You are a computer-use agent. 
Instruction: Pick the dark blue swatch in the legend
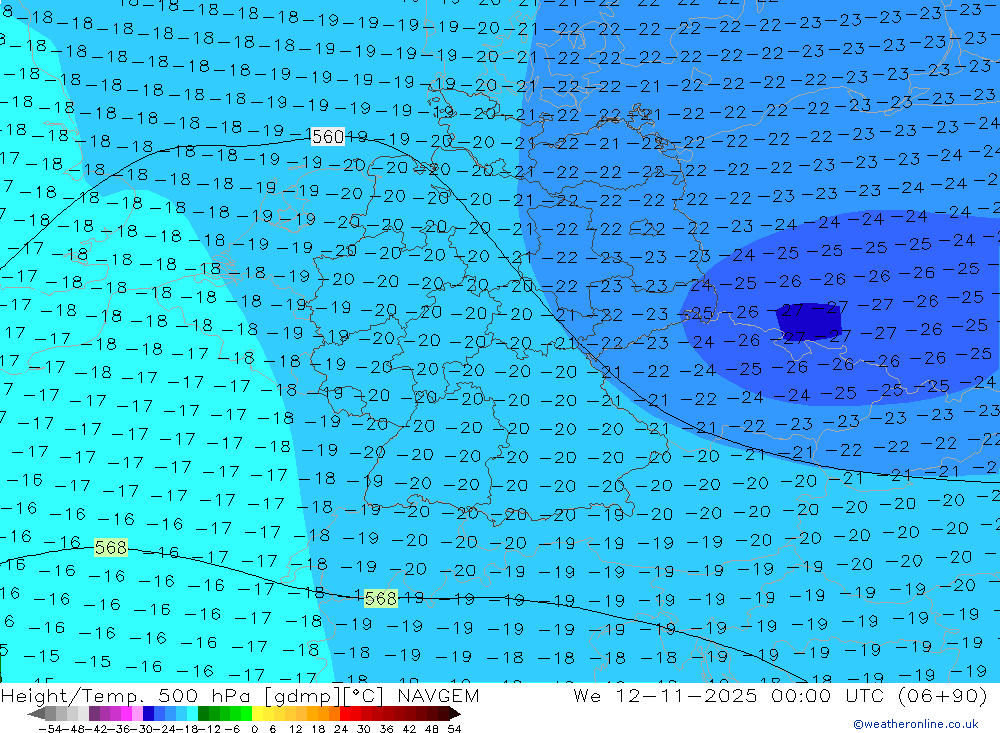[x=149, y=713]
